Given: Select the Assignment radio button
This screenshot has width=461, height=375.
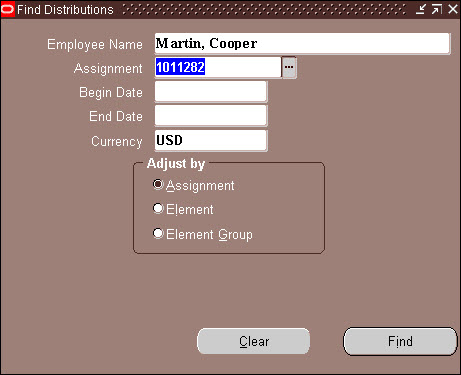Looking at the screenshot, I should [158, 184].
